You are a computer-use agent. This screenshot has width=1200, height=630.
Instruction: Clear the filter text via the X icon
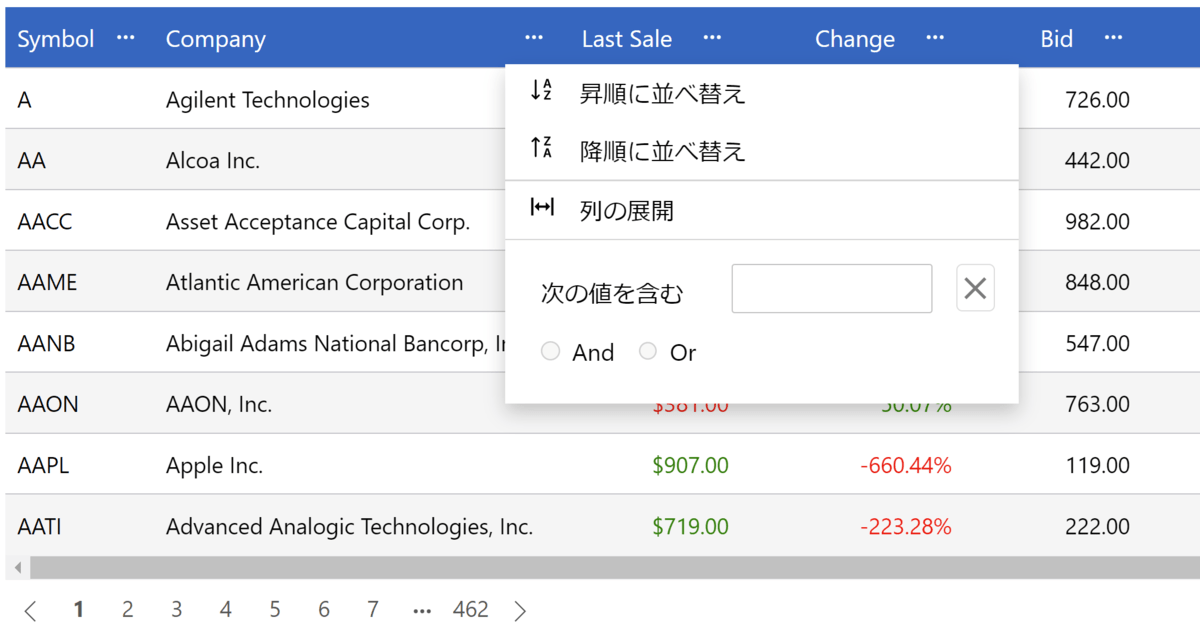tap(975, 288)
